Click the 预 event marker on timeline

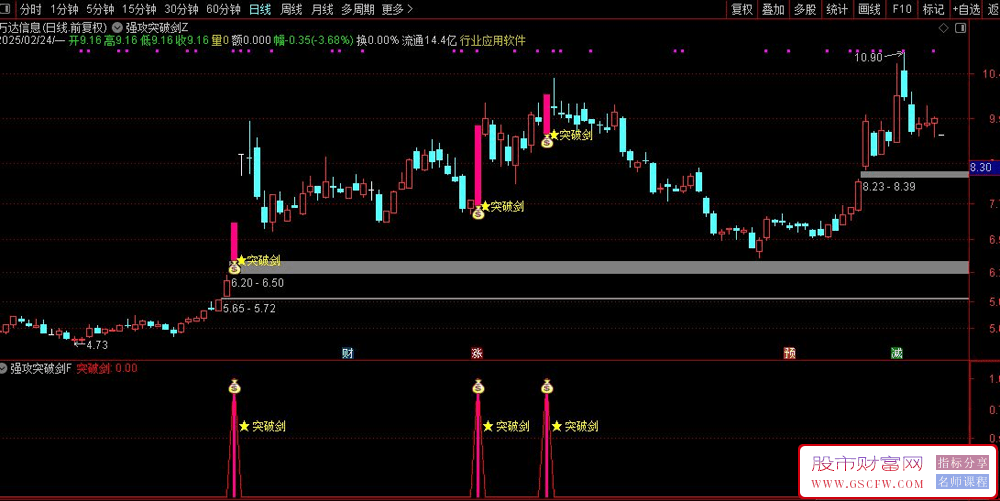tap(790, 353)
